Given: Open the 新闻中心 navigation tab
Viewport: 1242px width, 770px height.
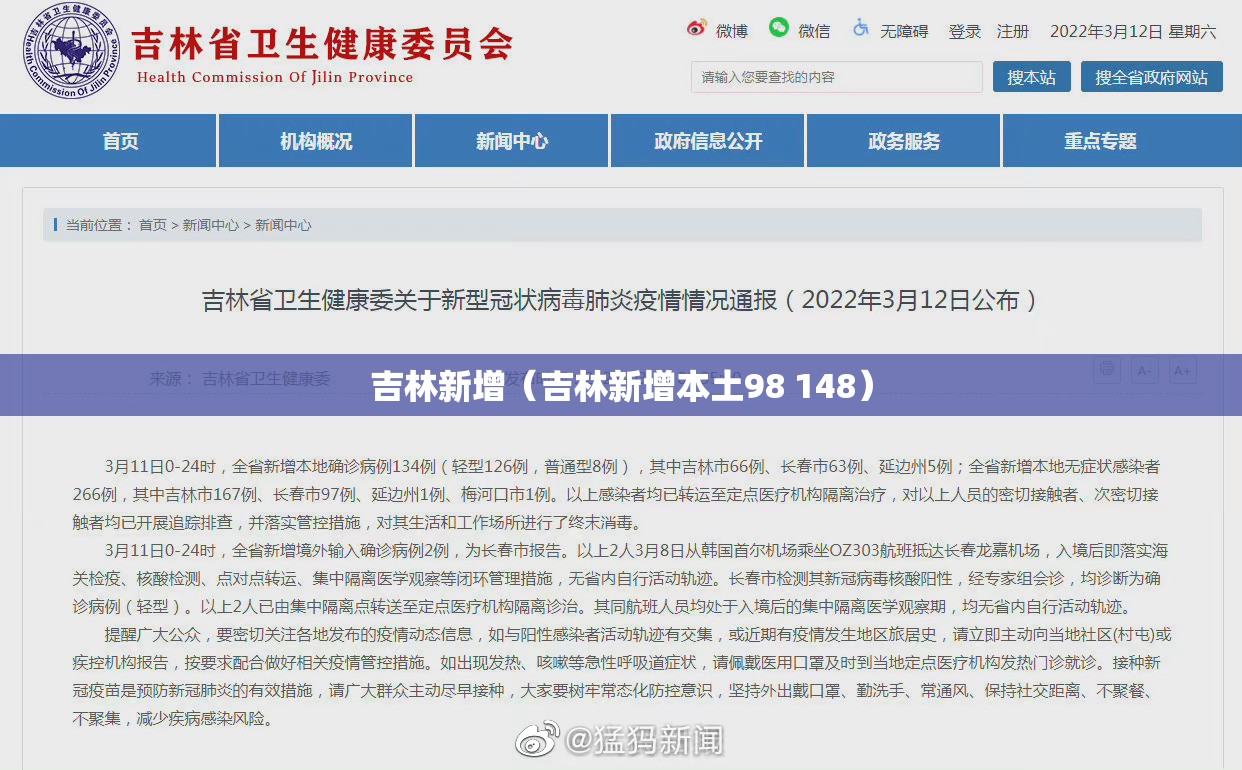Looking at the screenshot, I should 512,141.
